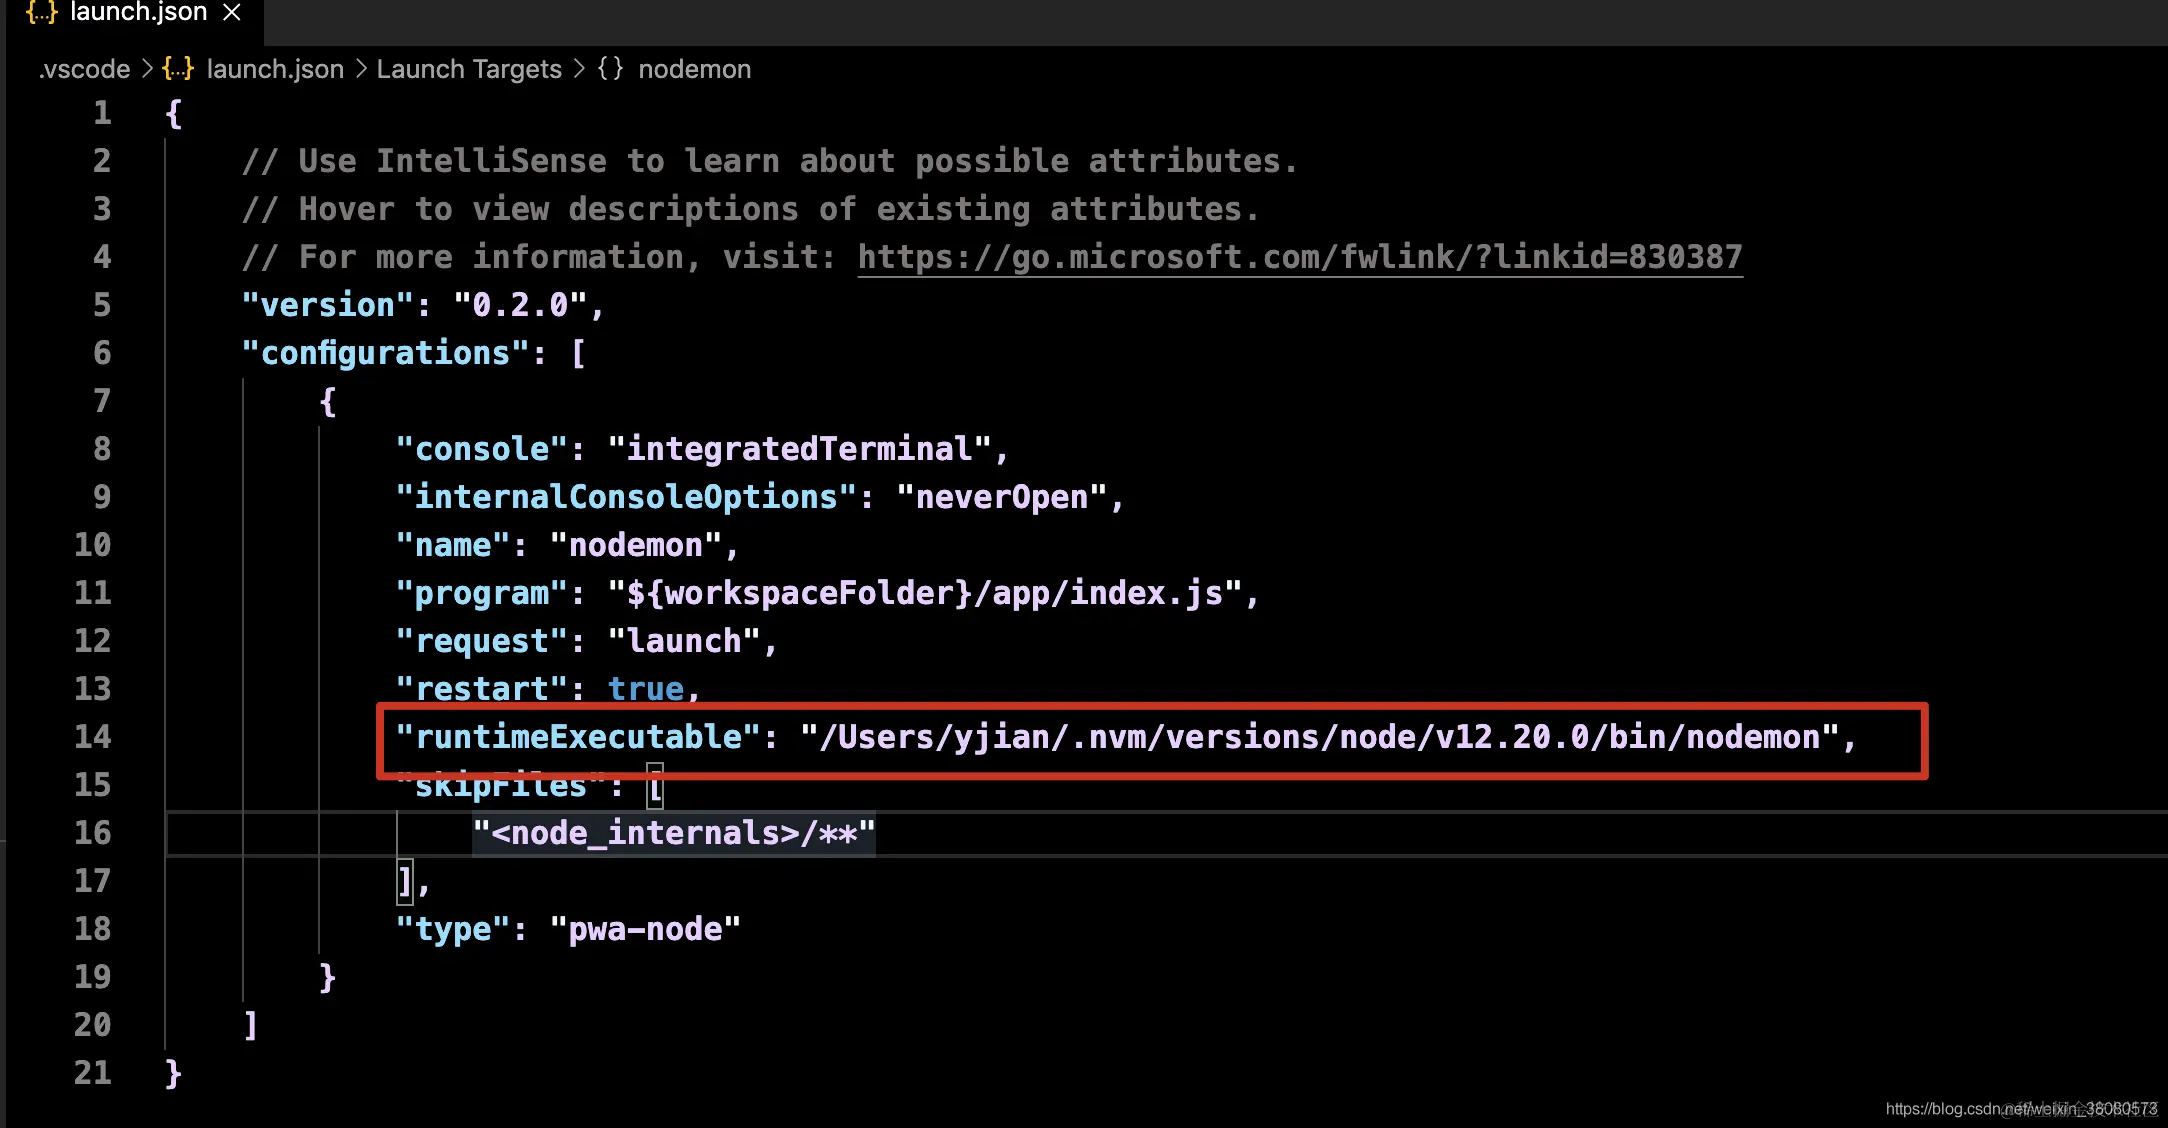Click line number 14 in gutter
Screen dimensions: 2168x1128
(x=92, y=737)
